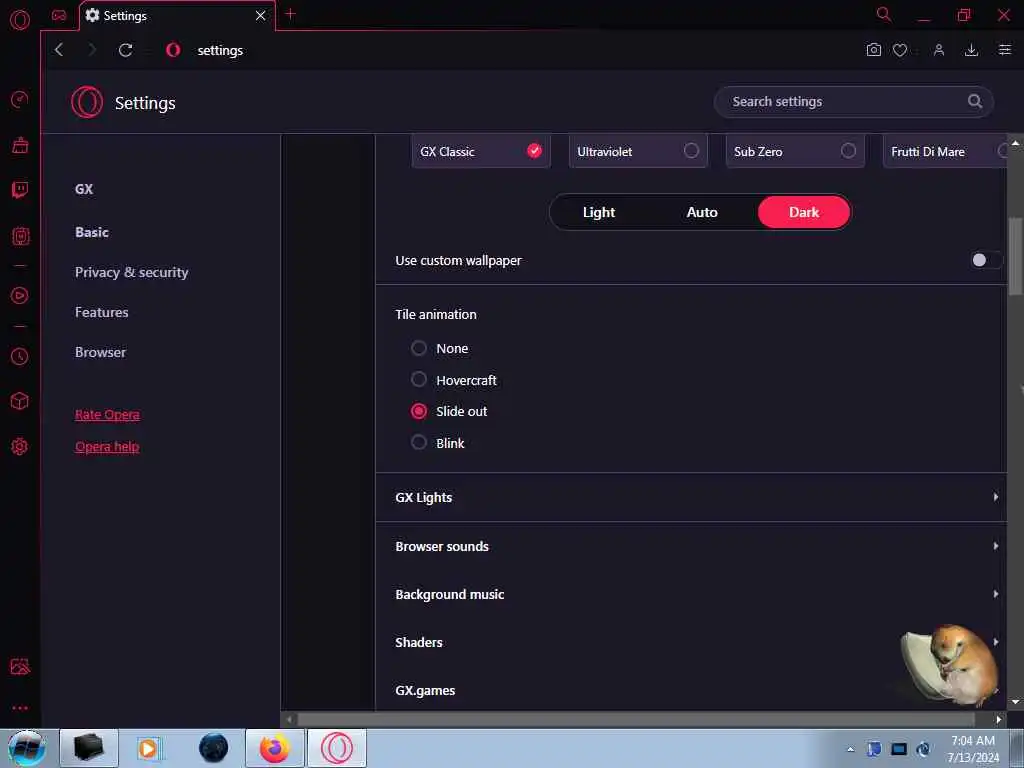Select the Ultraviolet theme

[x=638, y=152]
